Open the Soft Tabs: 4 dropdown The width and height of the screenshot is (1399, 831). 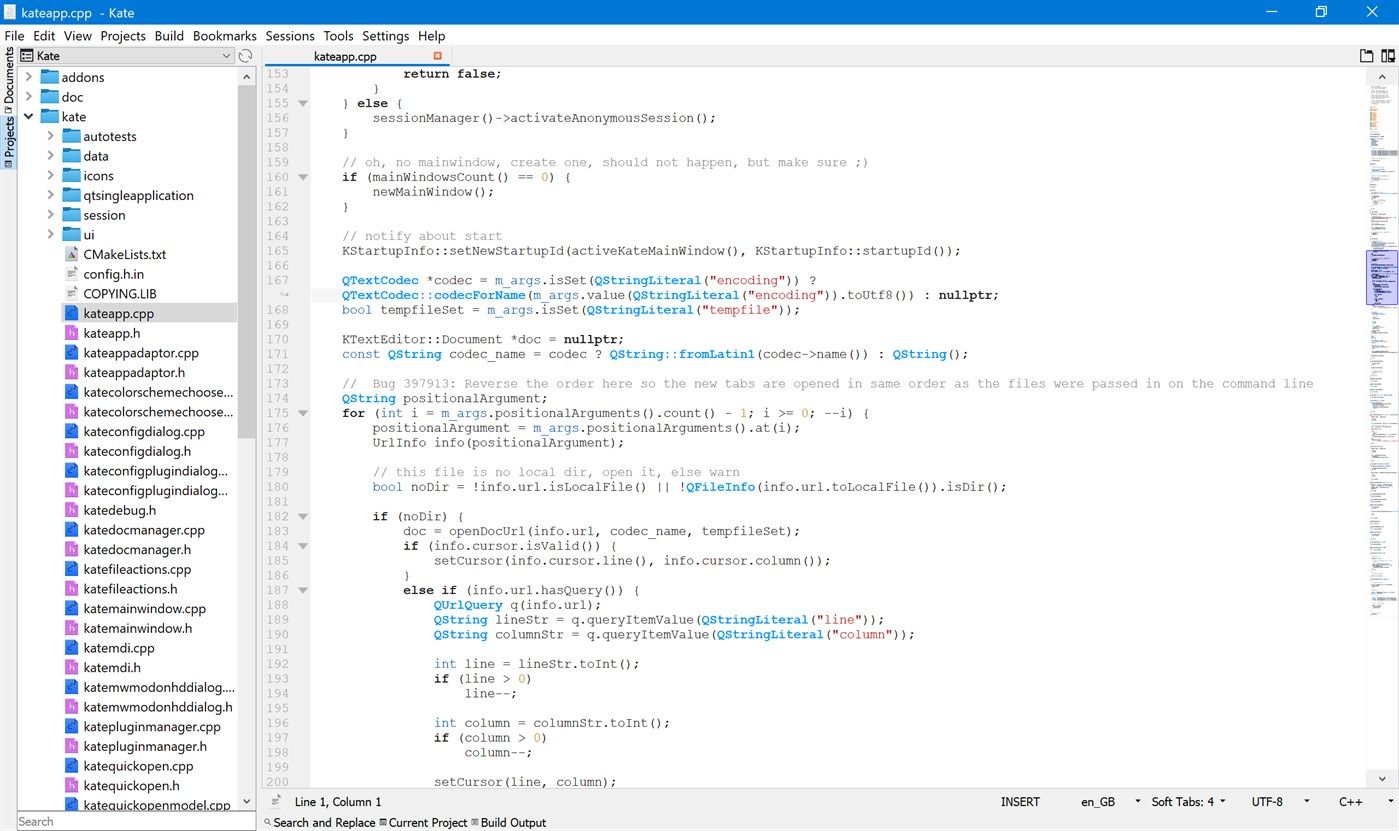tap(1189, 801)
